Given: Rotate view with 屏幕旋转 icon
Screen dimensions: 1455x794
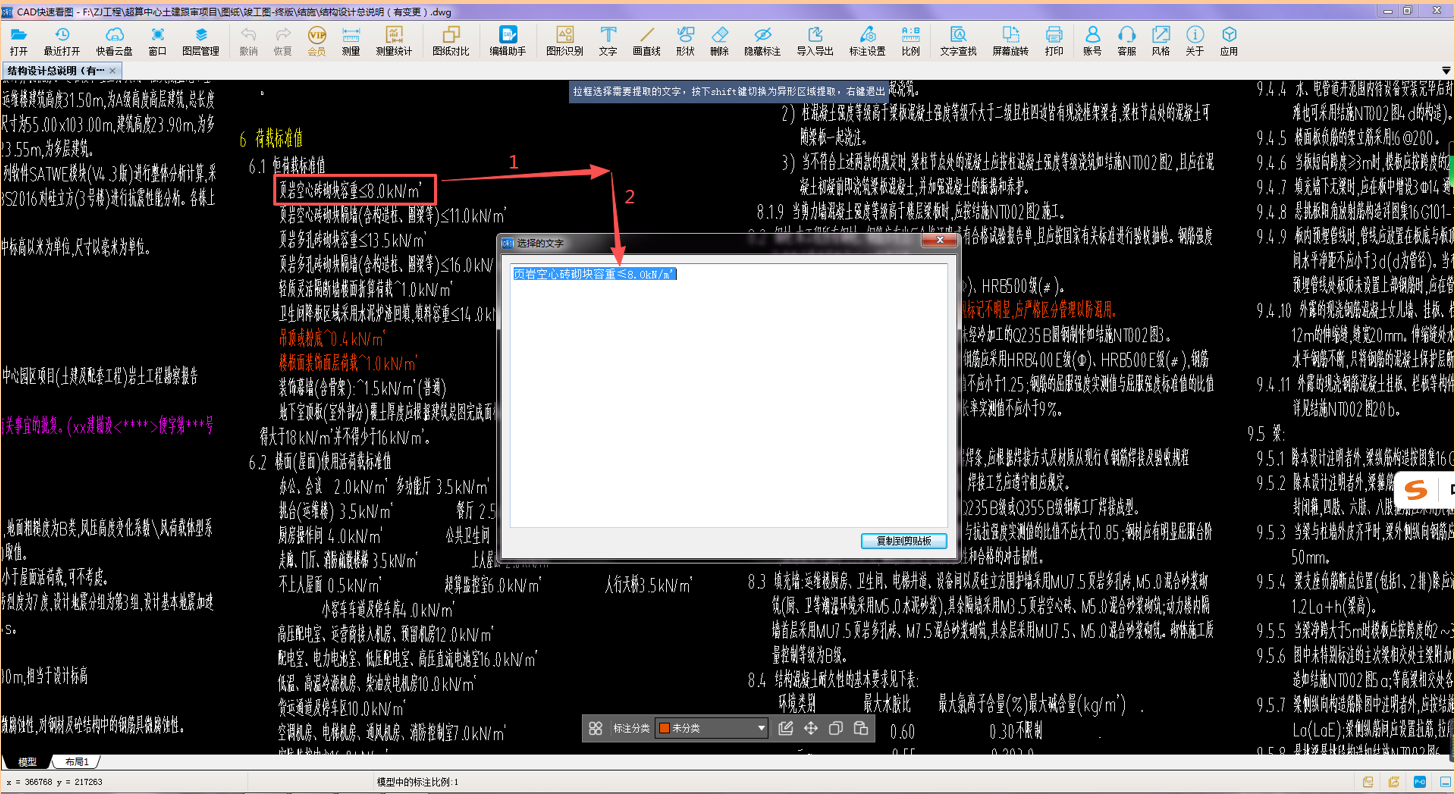Looking at the screenshot, I should pos(1009,41).
